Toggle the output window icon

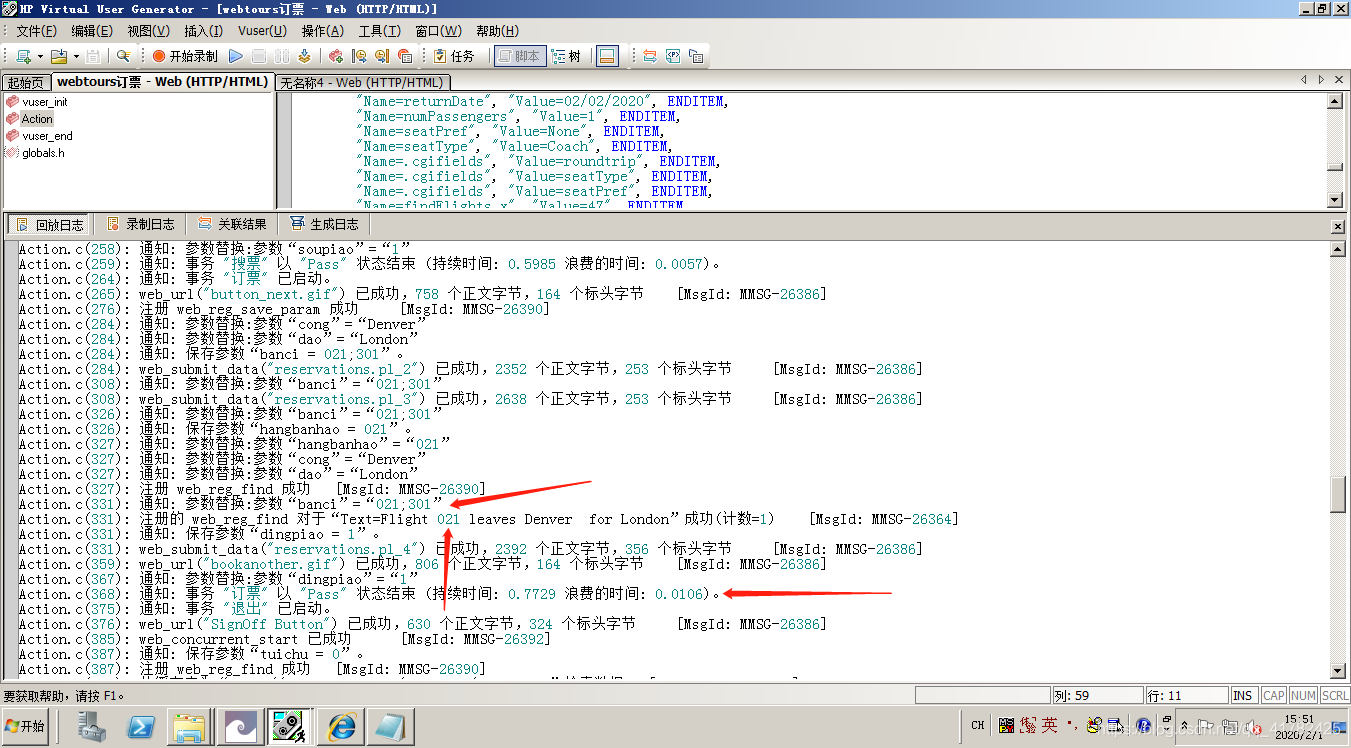pyautogui.click(x=607, y=56)
